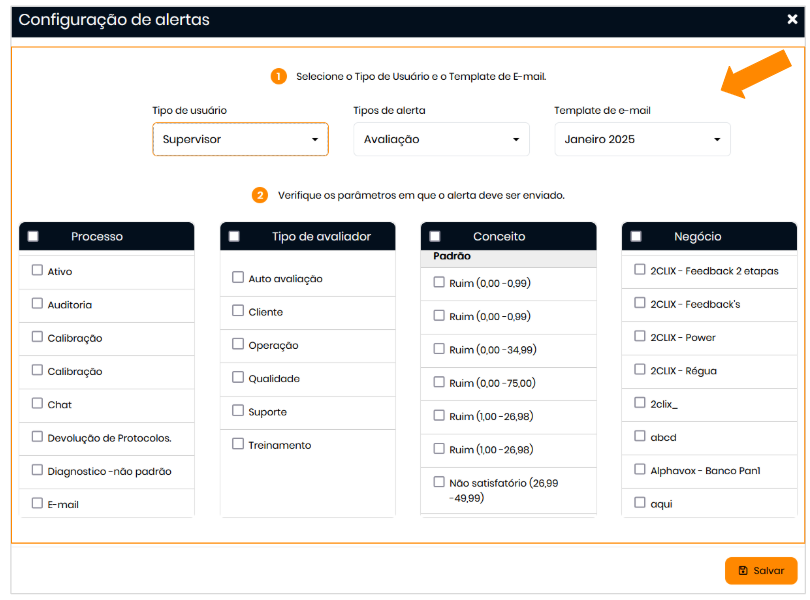Open the Tipo de usuário dropdown
Screen dimensions: 810x600
point(240,139)
